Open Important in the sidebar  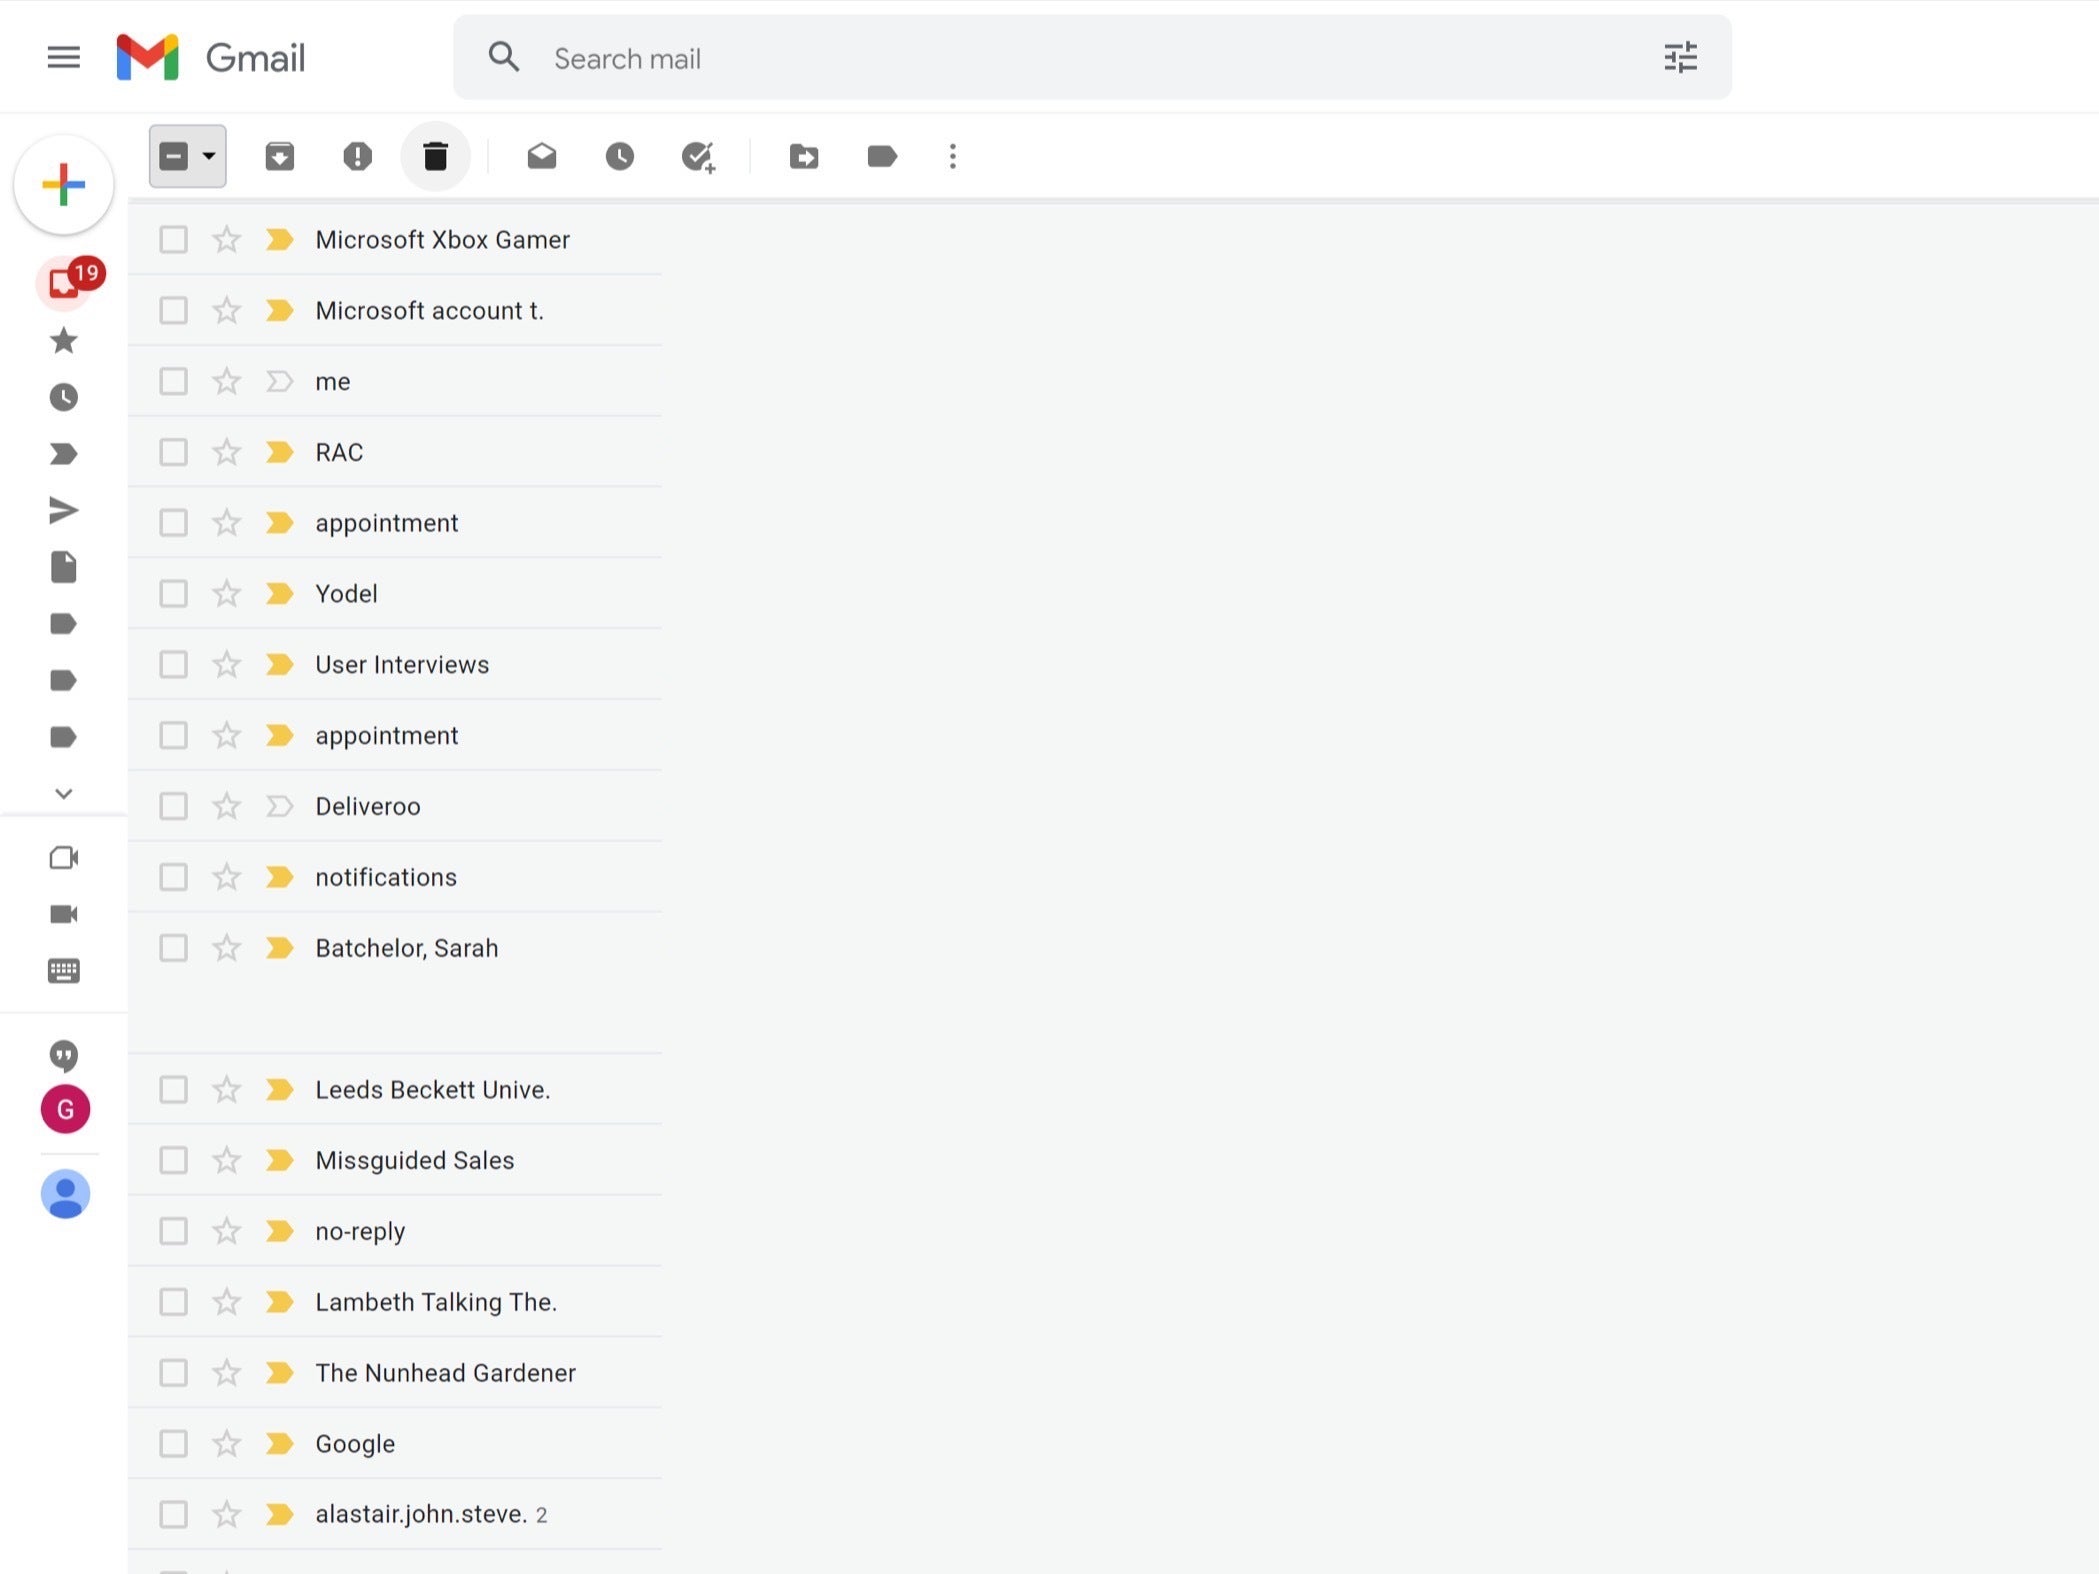pos(63,454)
